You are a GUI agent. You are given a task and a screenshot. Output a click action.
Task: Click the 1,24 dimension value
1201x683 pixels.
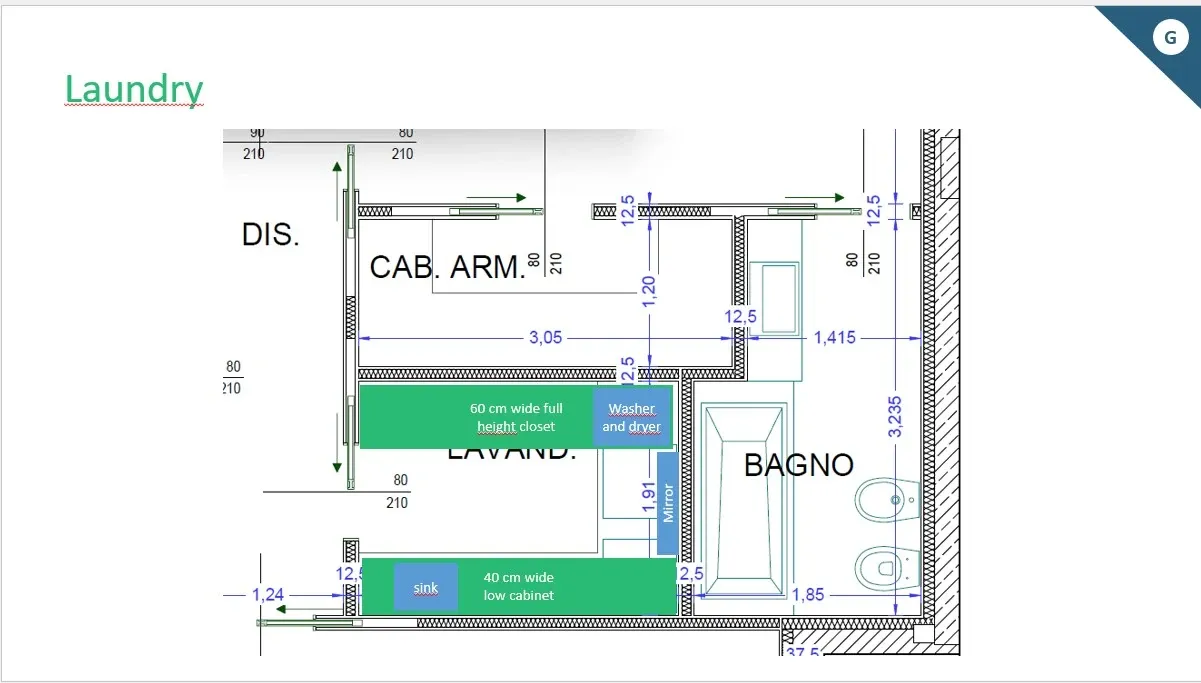tap(268, 595)
